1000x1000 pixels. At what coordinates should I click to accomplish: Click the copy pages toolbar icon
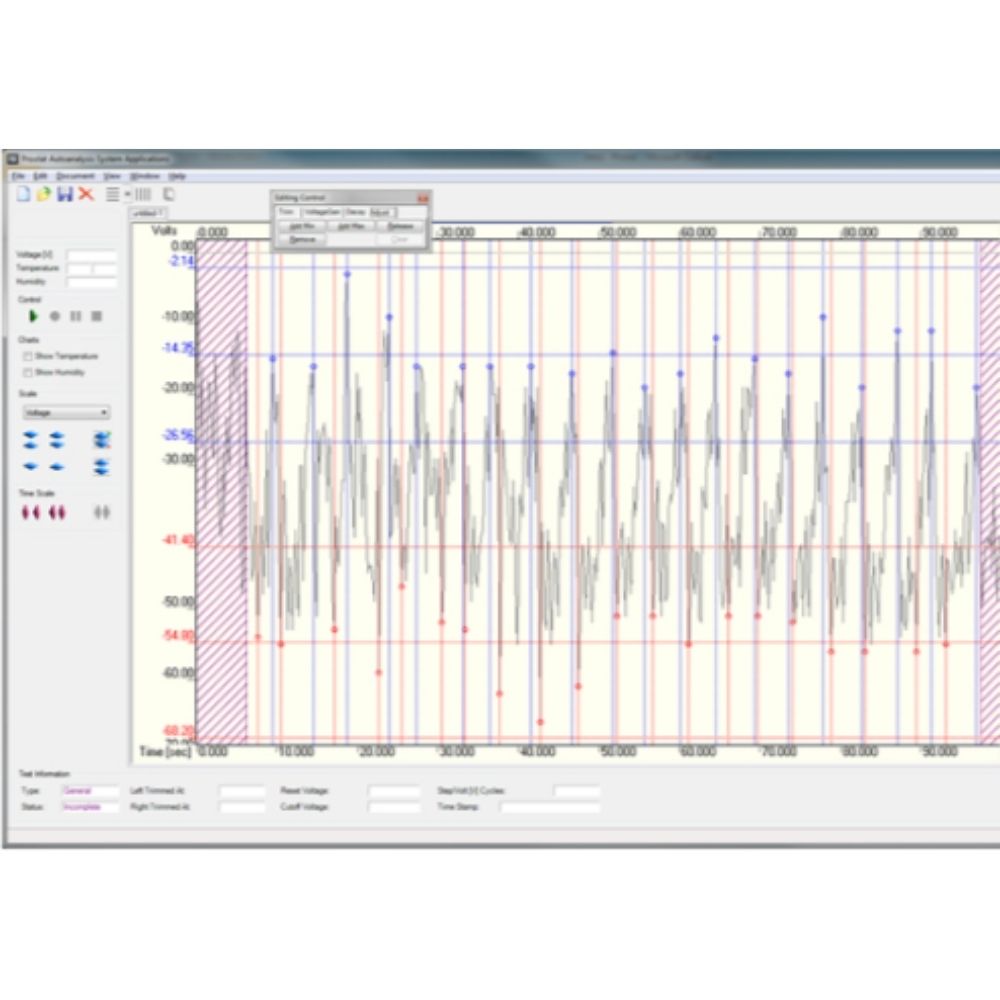coord(168,194)
